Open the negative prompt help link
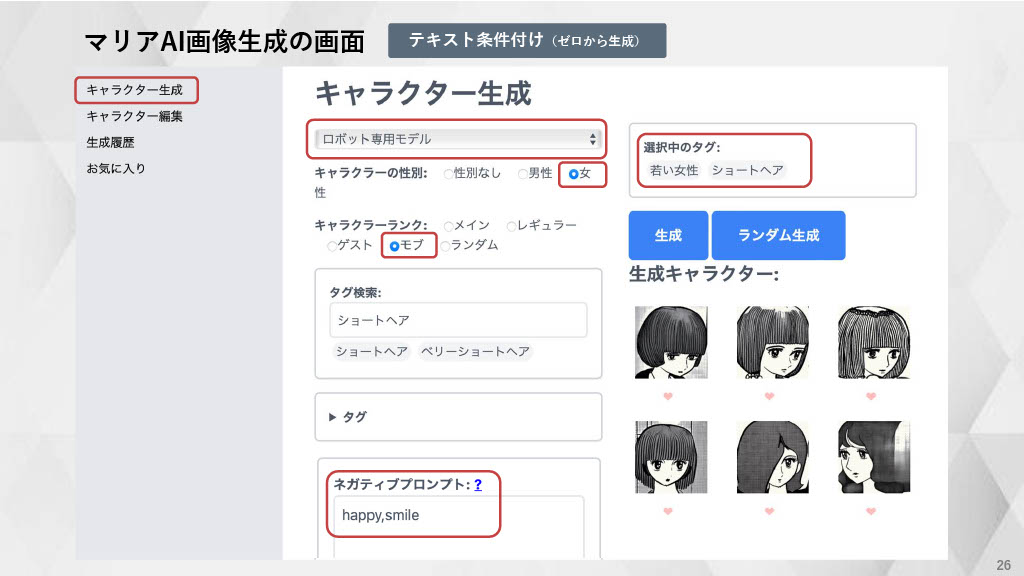 (478, 484)
